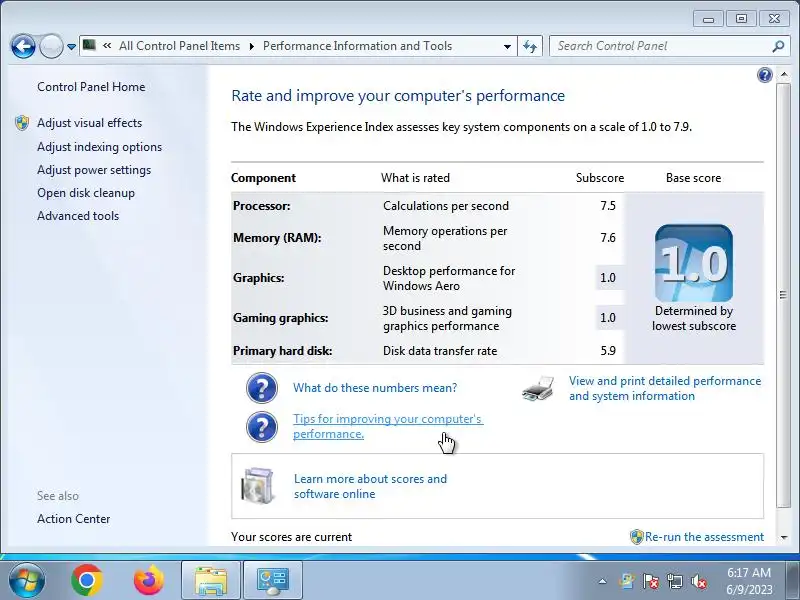This screenshot has width=800, height=600.
Task: Select the Memory (RAM) subscore 7.6
Action: coord(608,238)
